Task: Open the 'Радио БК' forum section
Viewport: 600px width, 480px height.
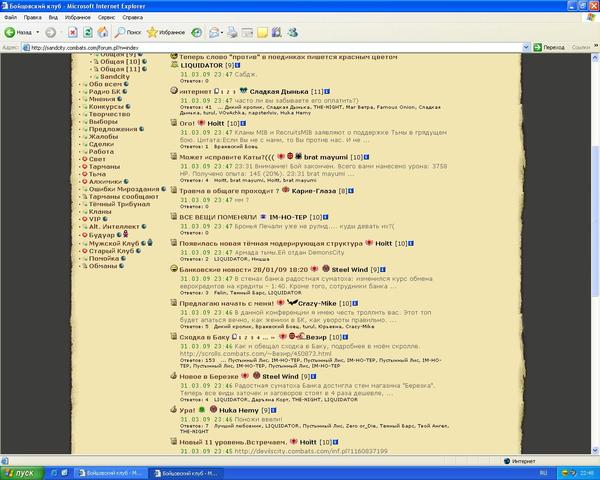Action: point(104,91)
